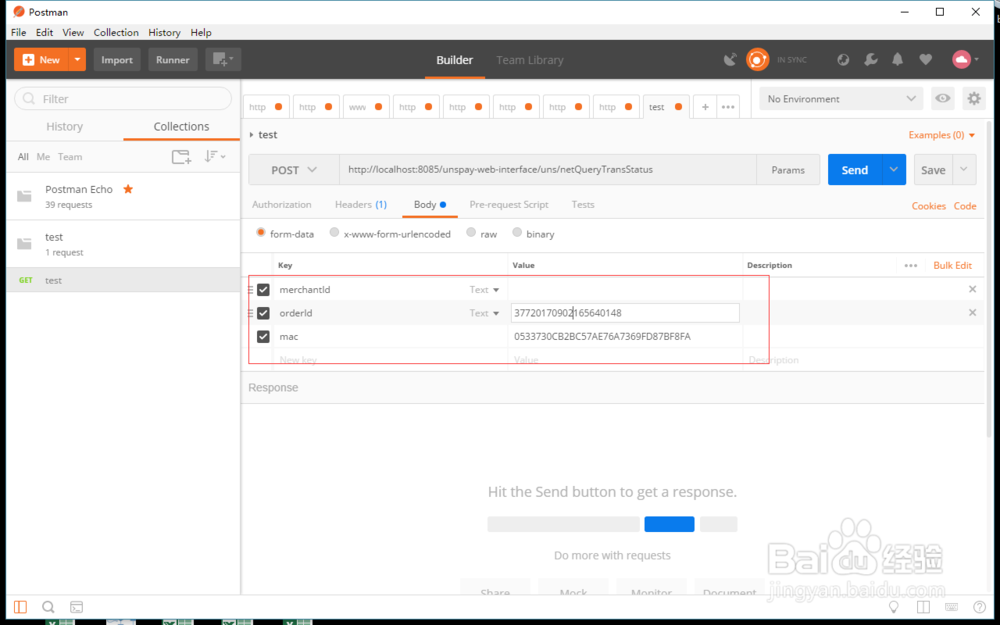
Task: Open Postman console icon in status bar
Action: click(76, 607)
